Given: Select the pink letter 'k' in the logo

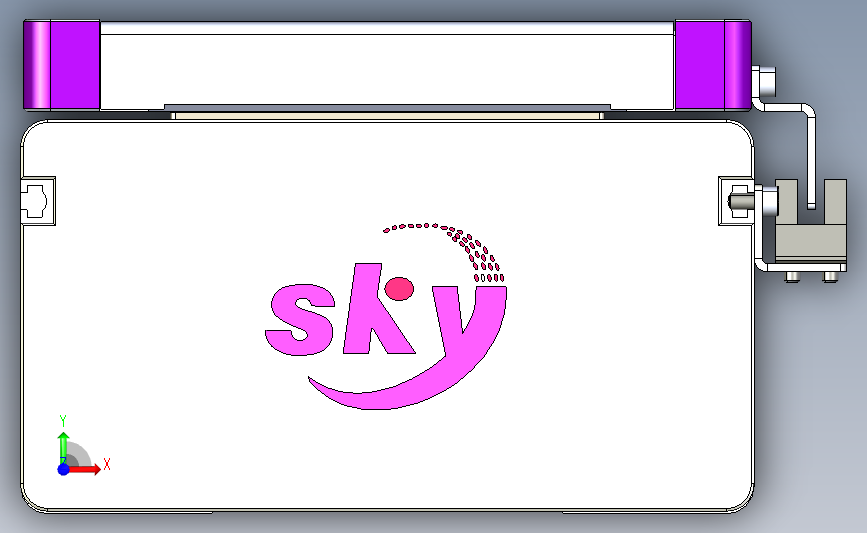Looking at the screenshot, I should tap(378, 309).
